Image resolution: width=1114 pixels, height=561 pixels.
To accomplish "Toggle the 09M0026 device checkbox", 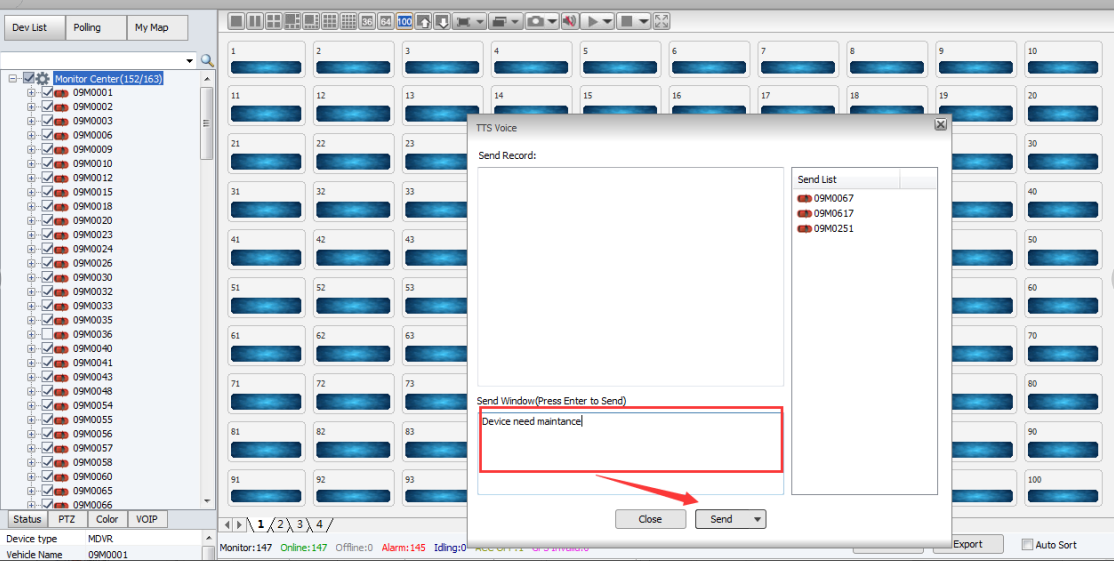I will (x=47, y=263).
